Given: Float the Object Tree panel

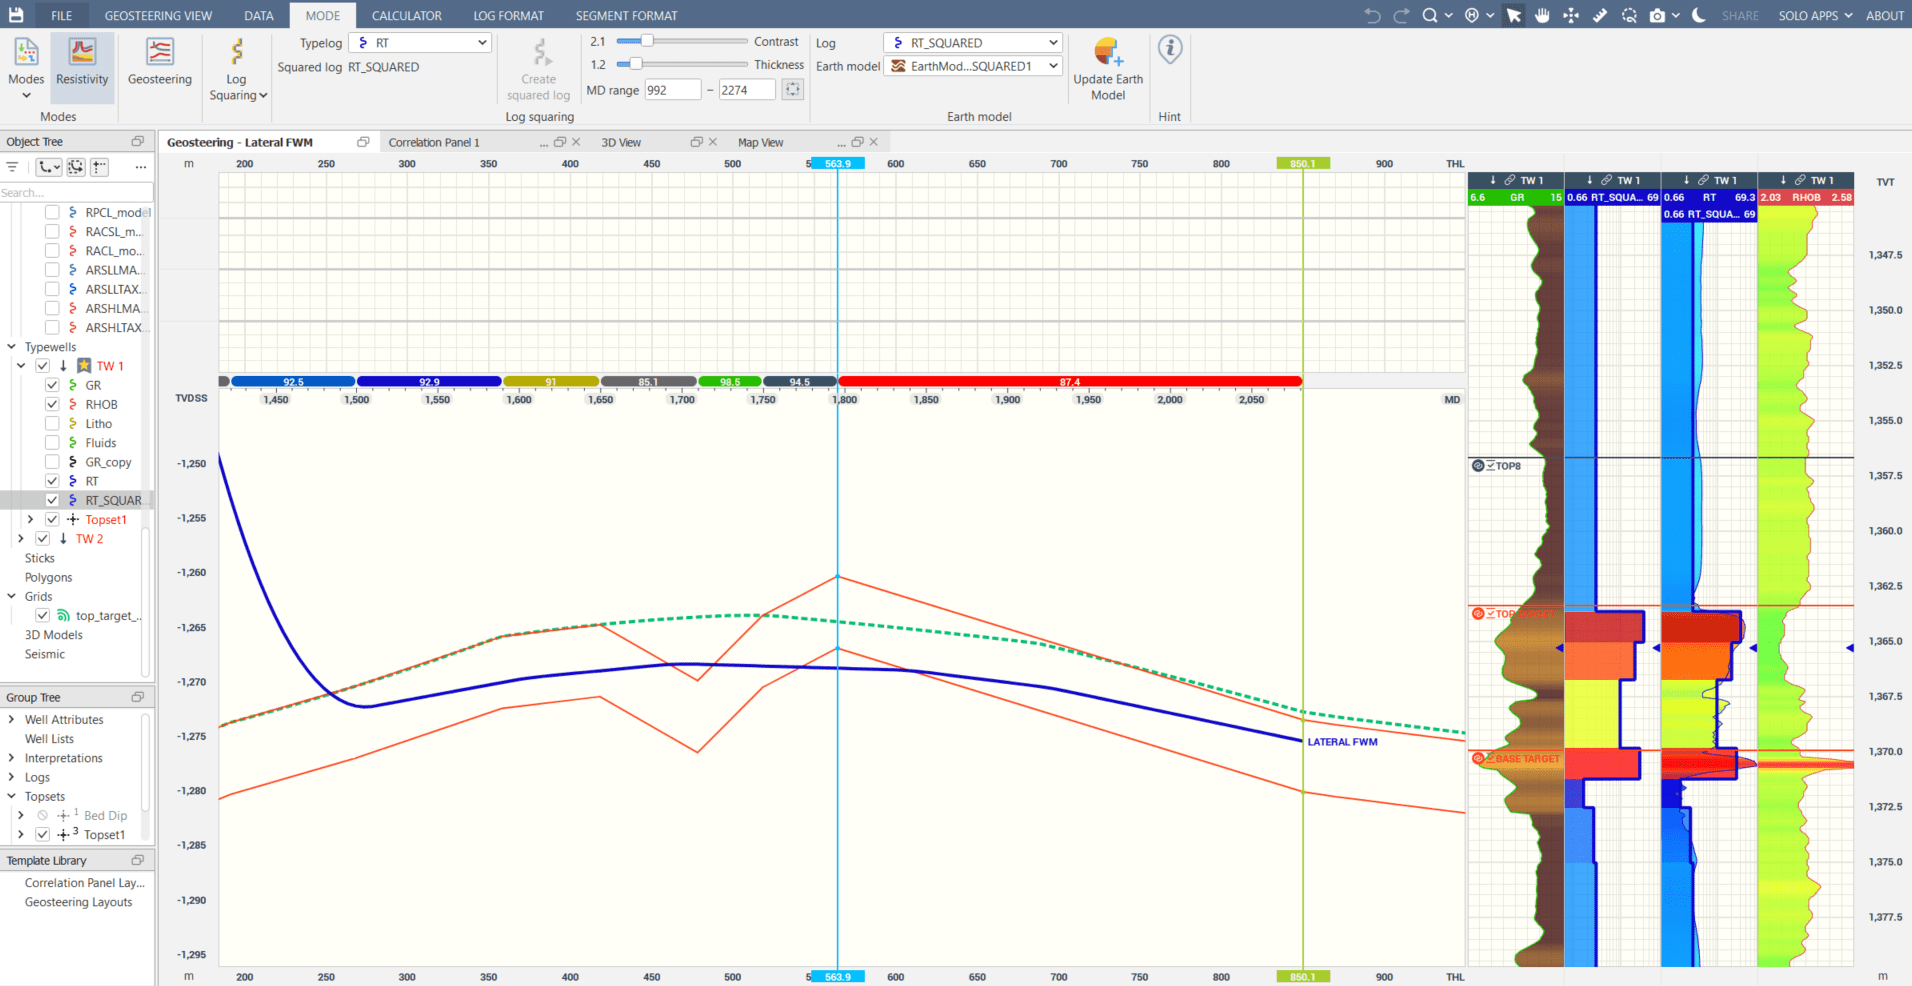Looking at the screenshot, I should pos(138,141).
